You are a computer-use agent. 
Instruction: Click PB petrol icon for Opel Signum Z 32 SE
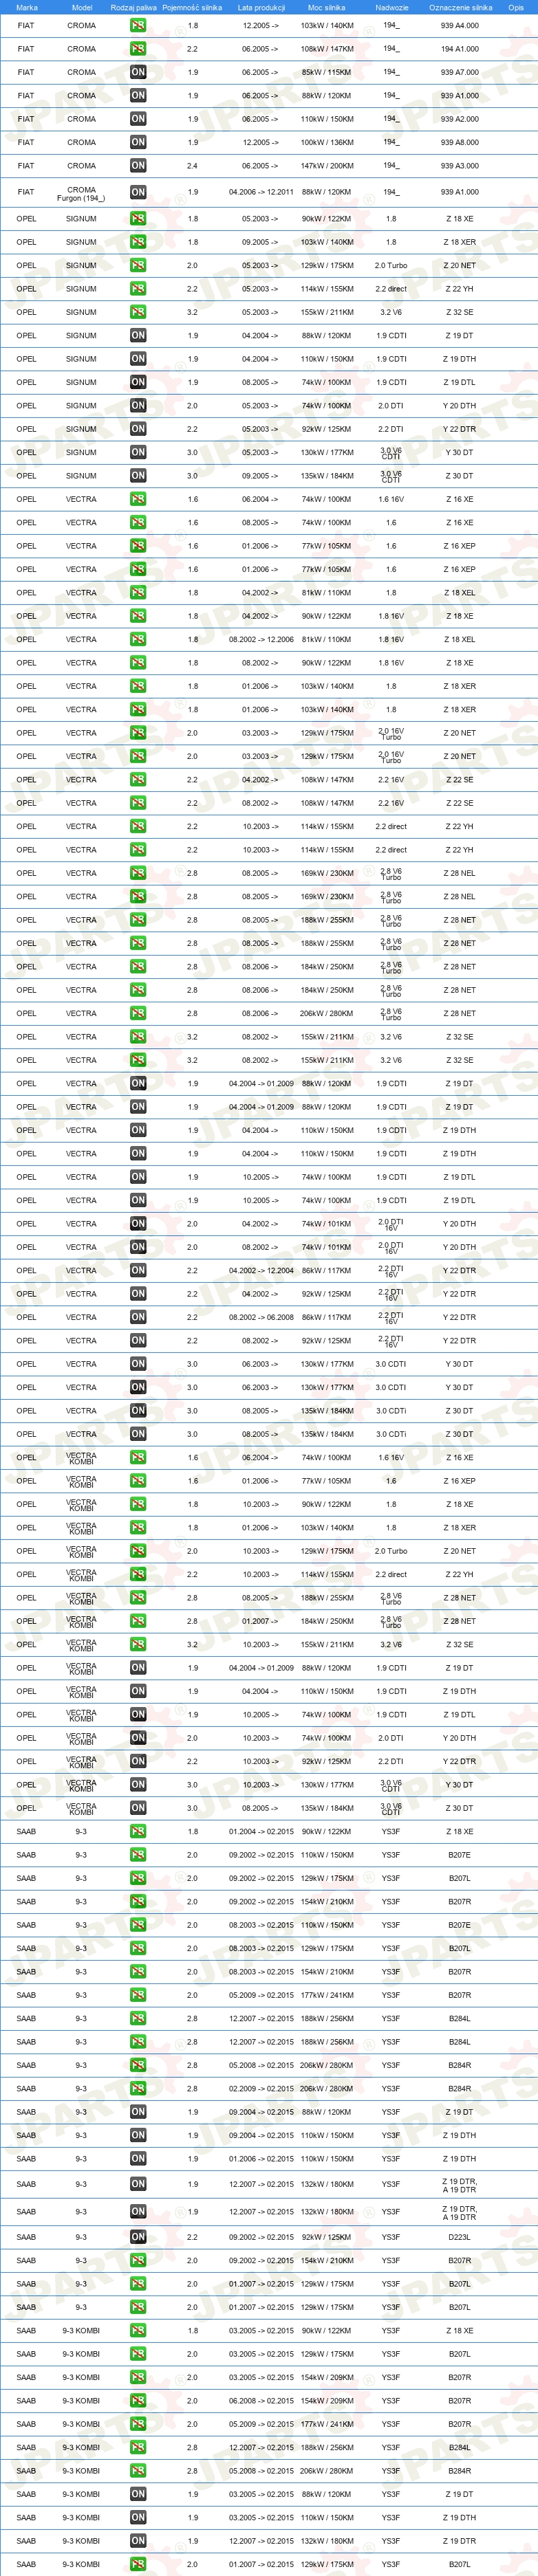tap(138, 312)
